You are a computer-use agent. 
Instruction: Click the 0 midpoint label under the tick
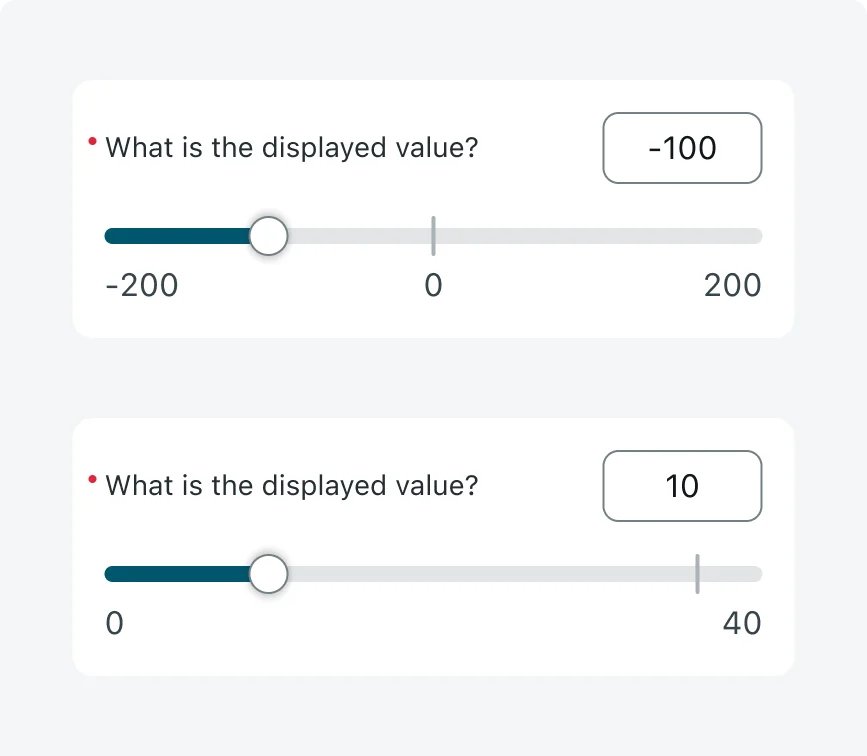click(433, 286)
